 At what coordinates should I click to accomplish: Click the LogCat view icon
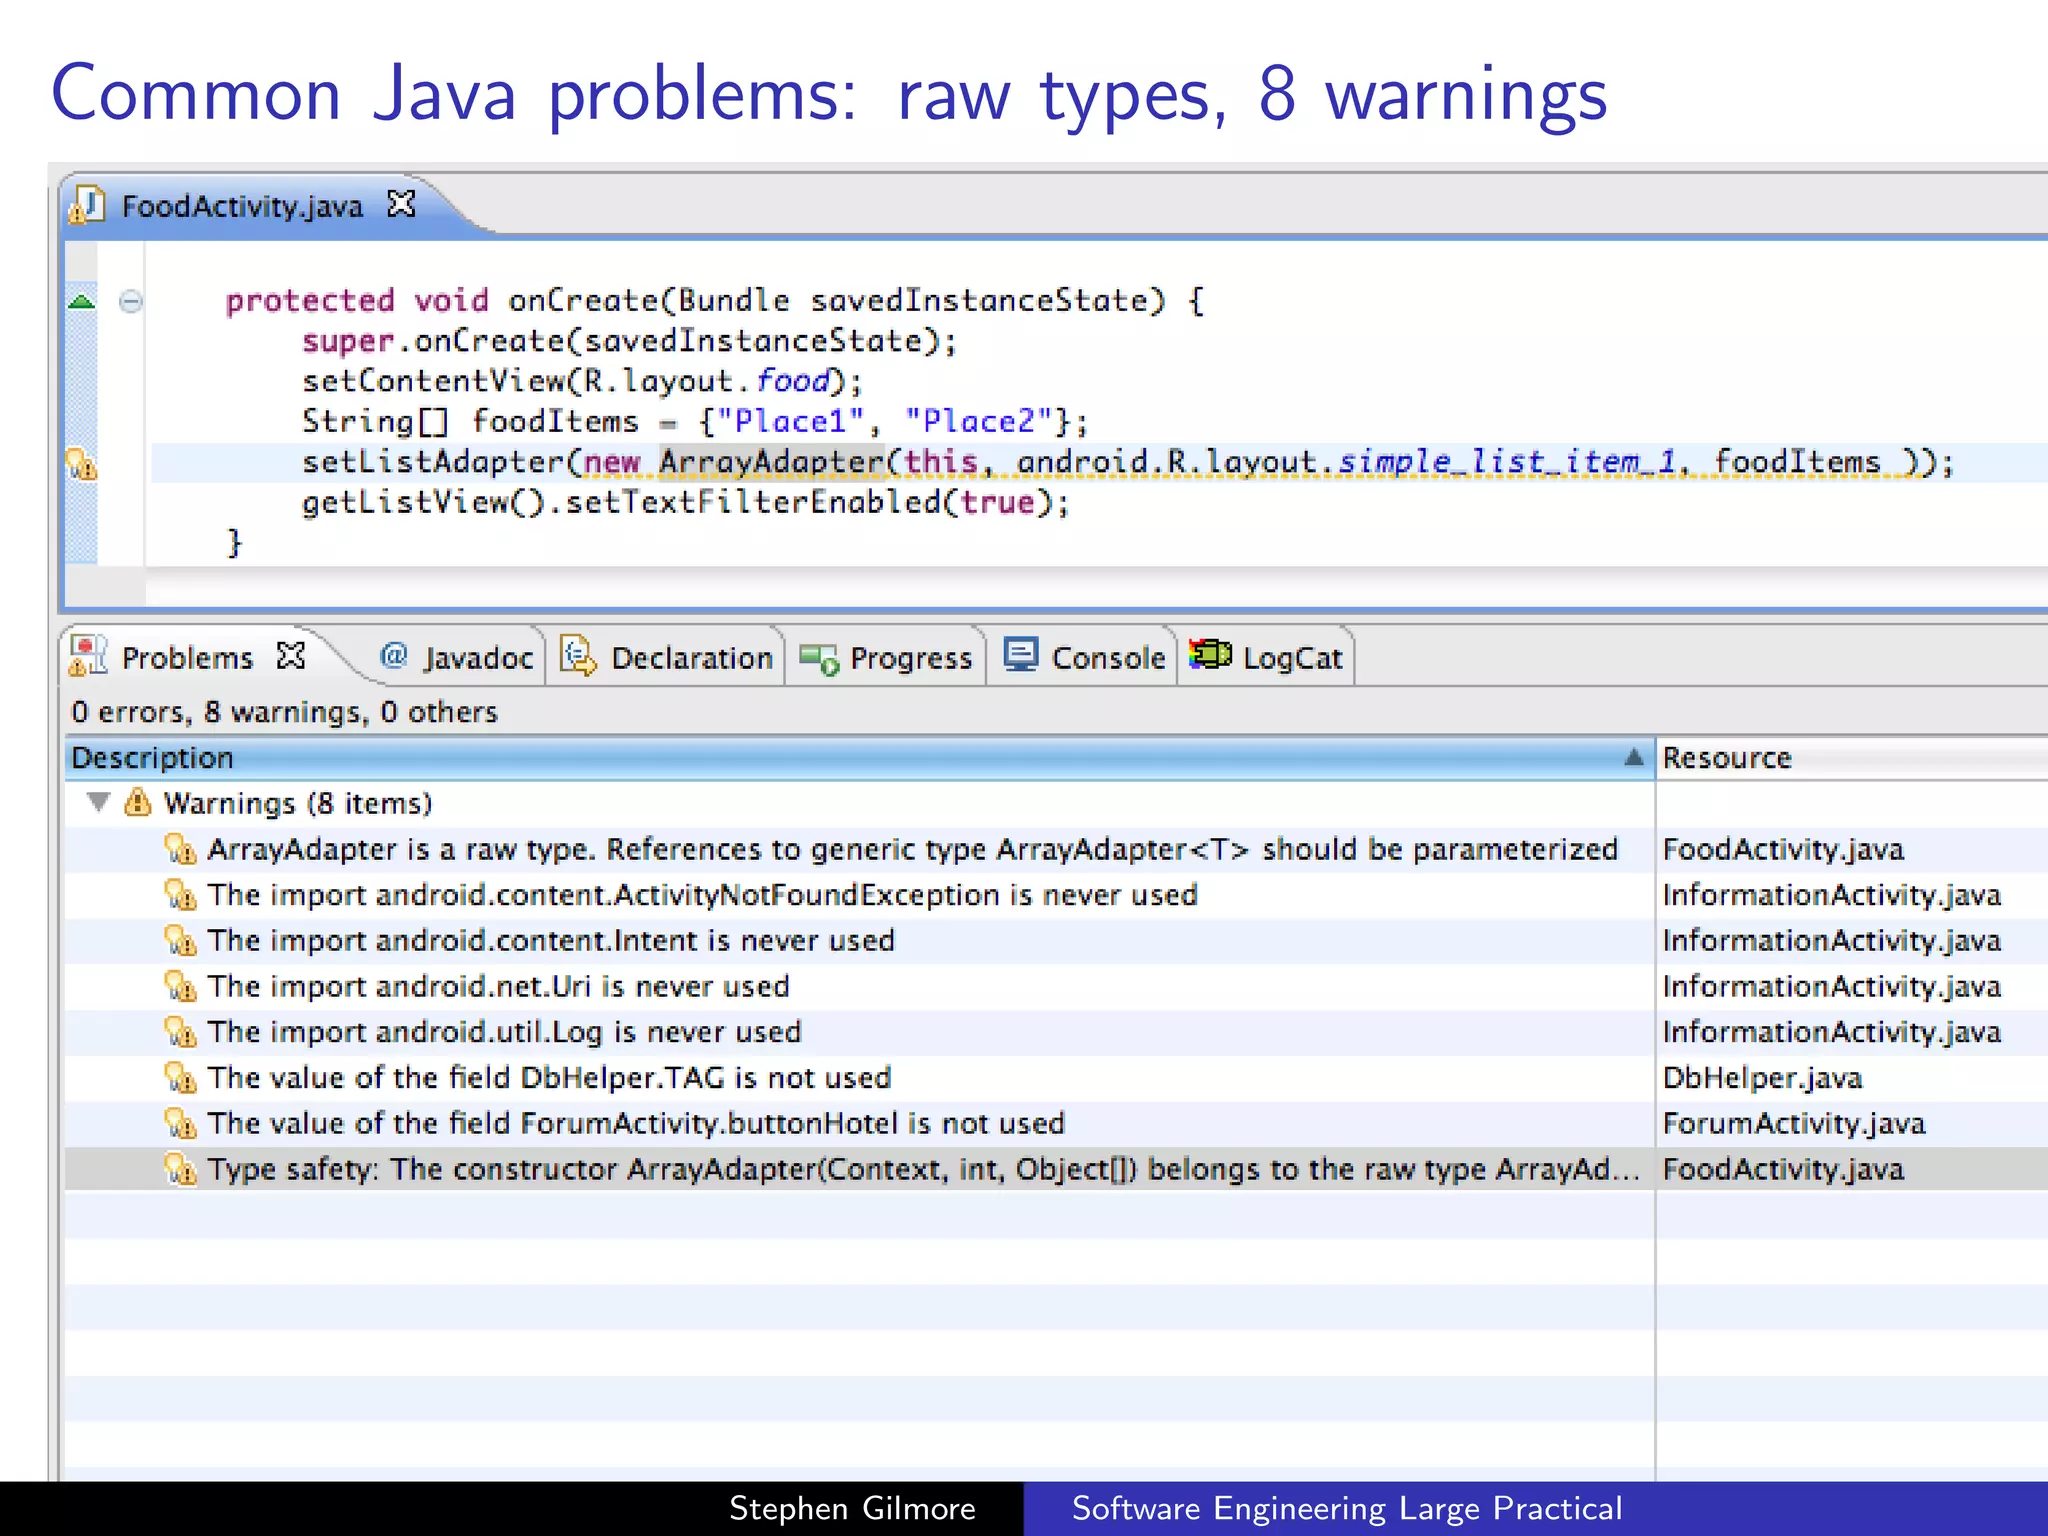coord(1210,655)
